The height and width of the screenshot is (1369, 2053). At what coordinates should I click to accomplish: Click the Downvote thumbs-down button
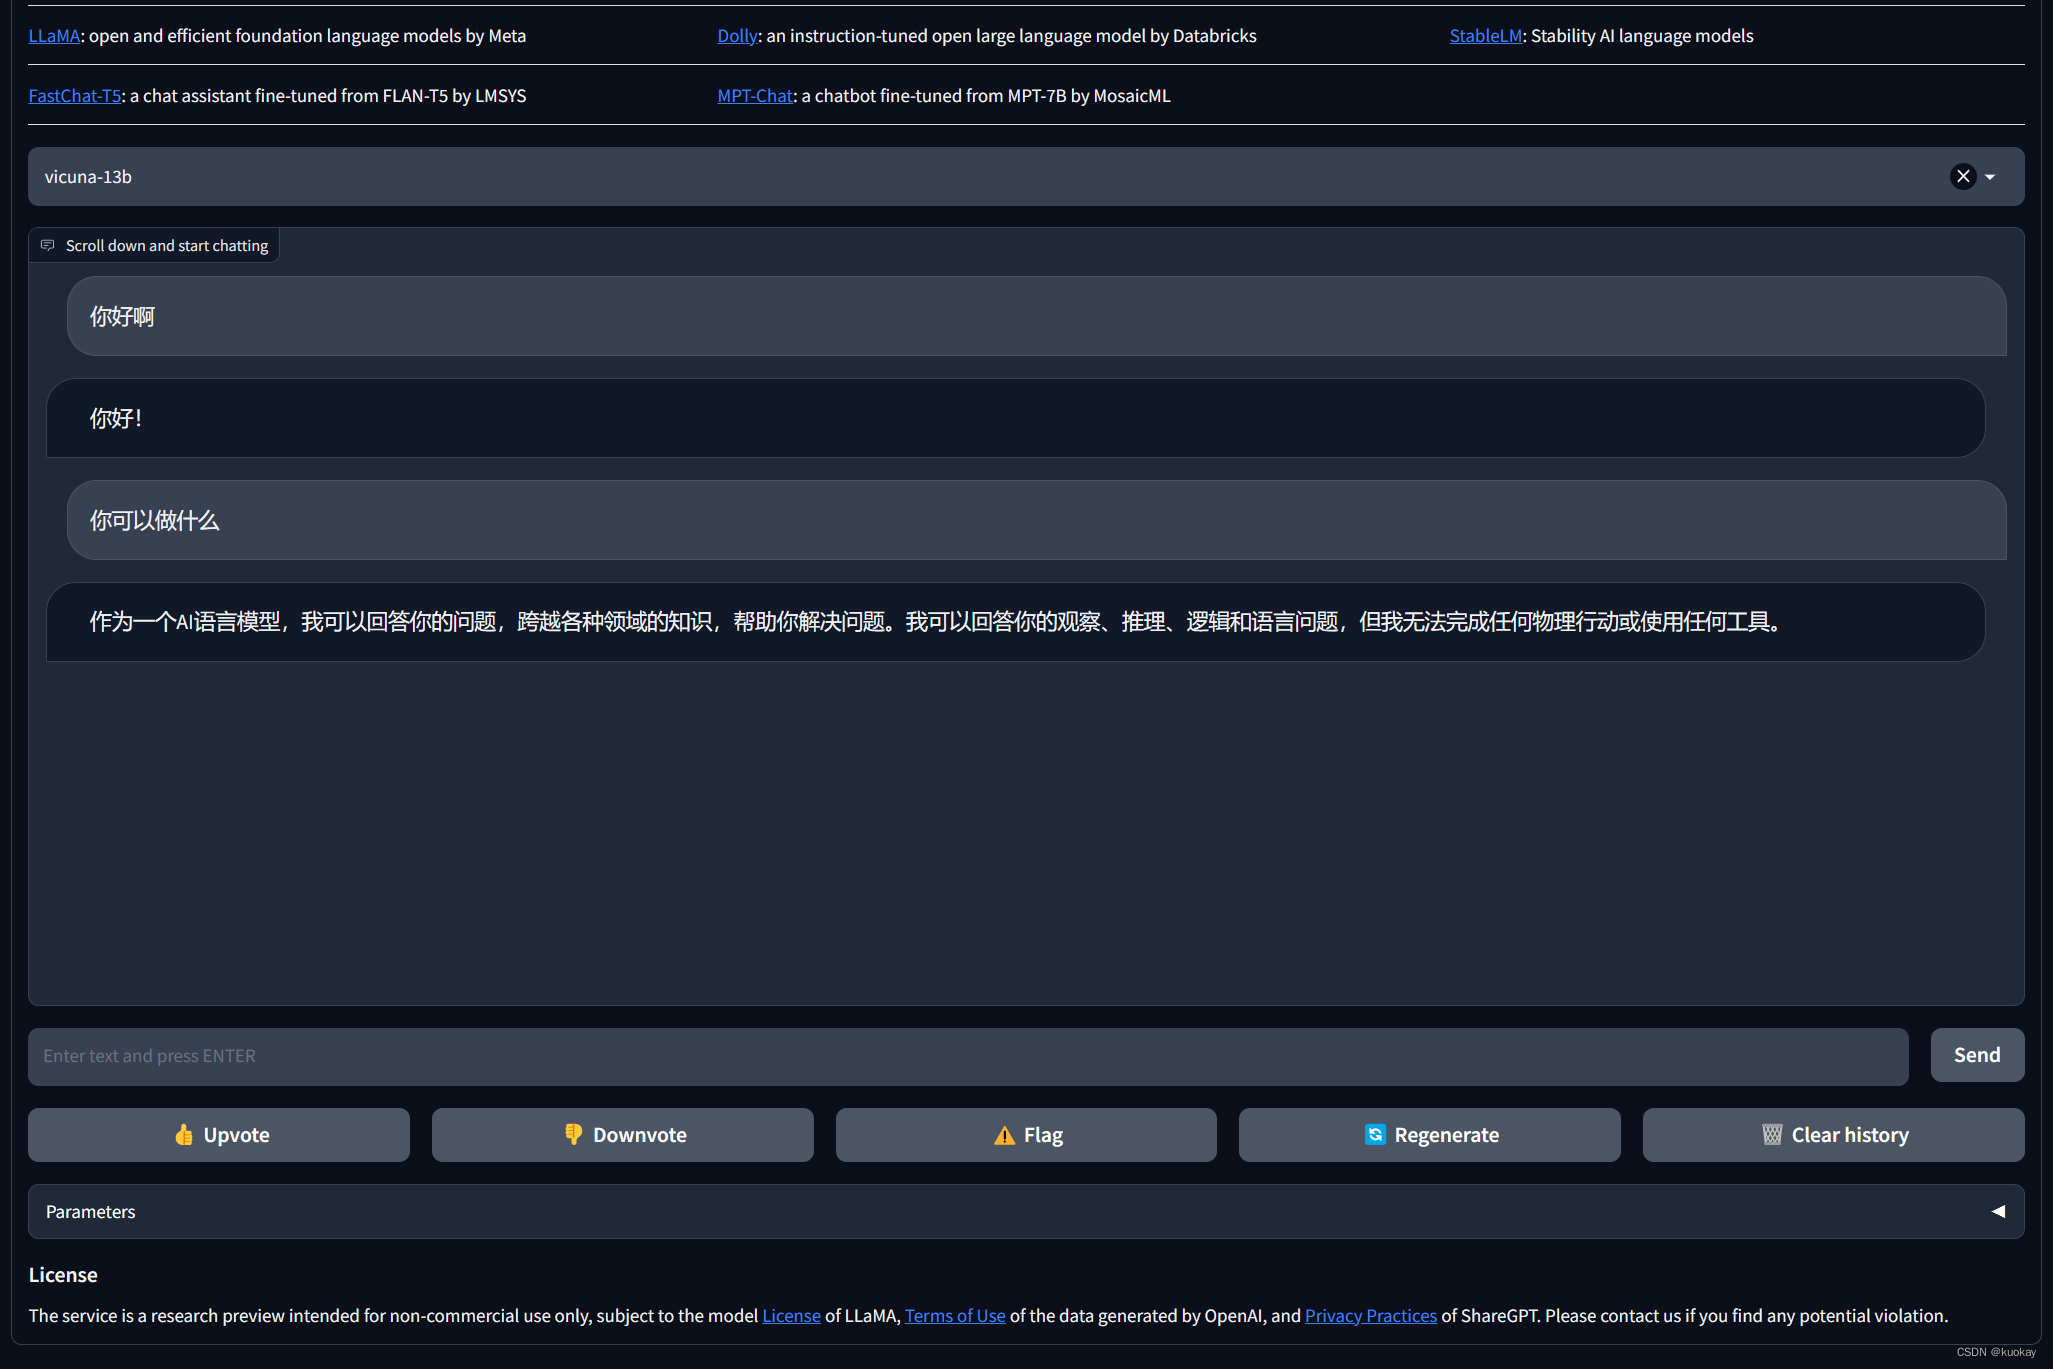[x=622, y=1135]
